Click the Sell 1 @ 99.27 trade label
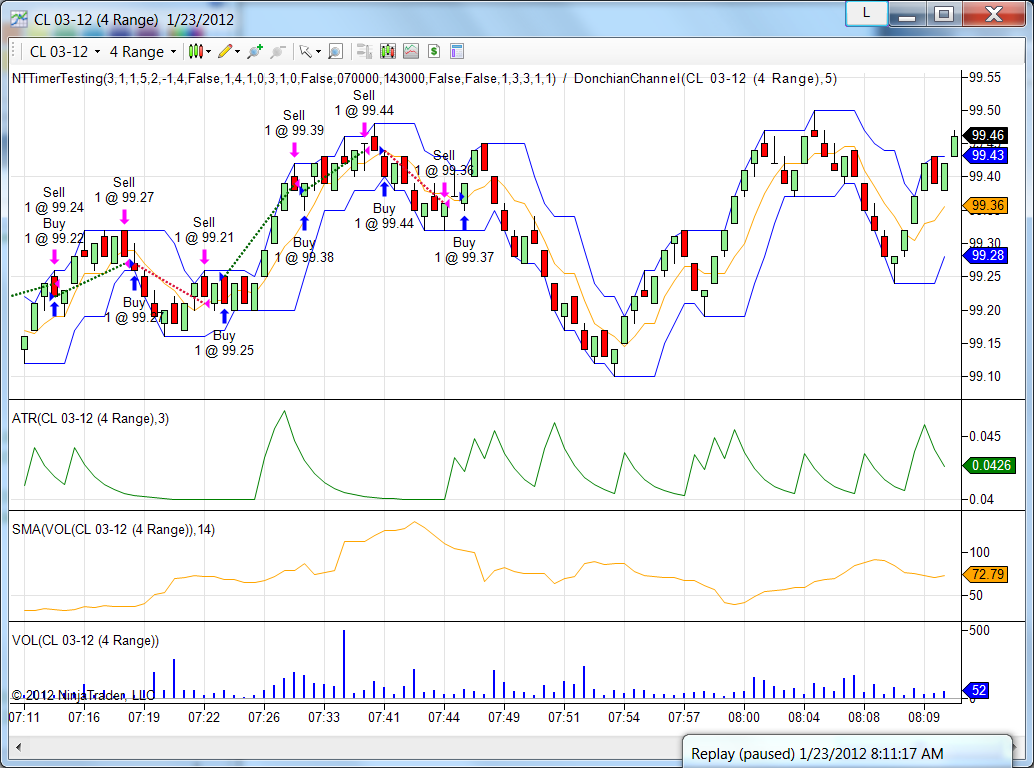This screenshot has width=1034, height=768. click(x=124, y=190)
